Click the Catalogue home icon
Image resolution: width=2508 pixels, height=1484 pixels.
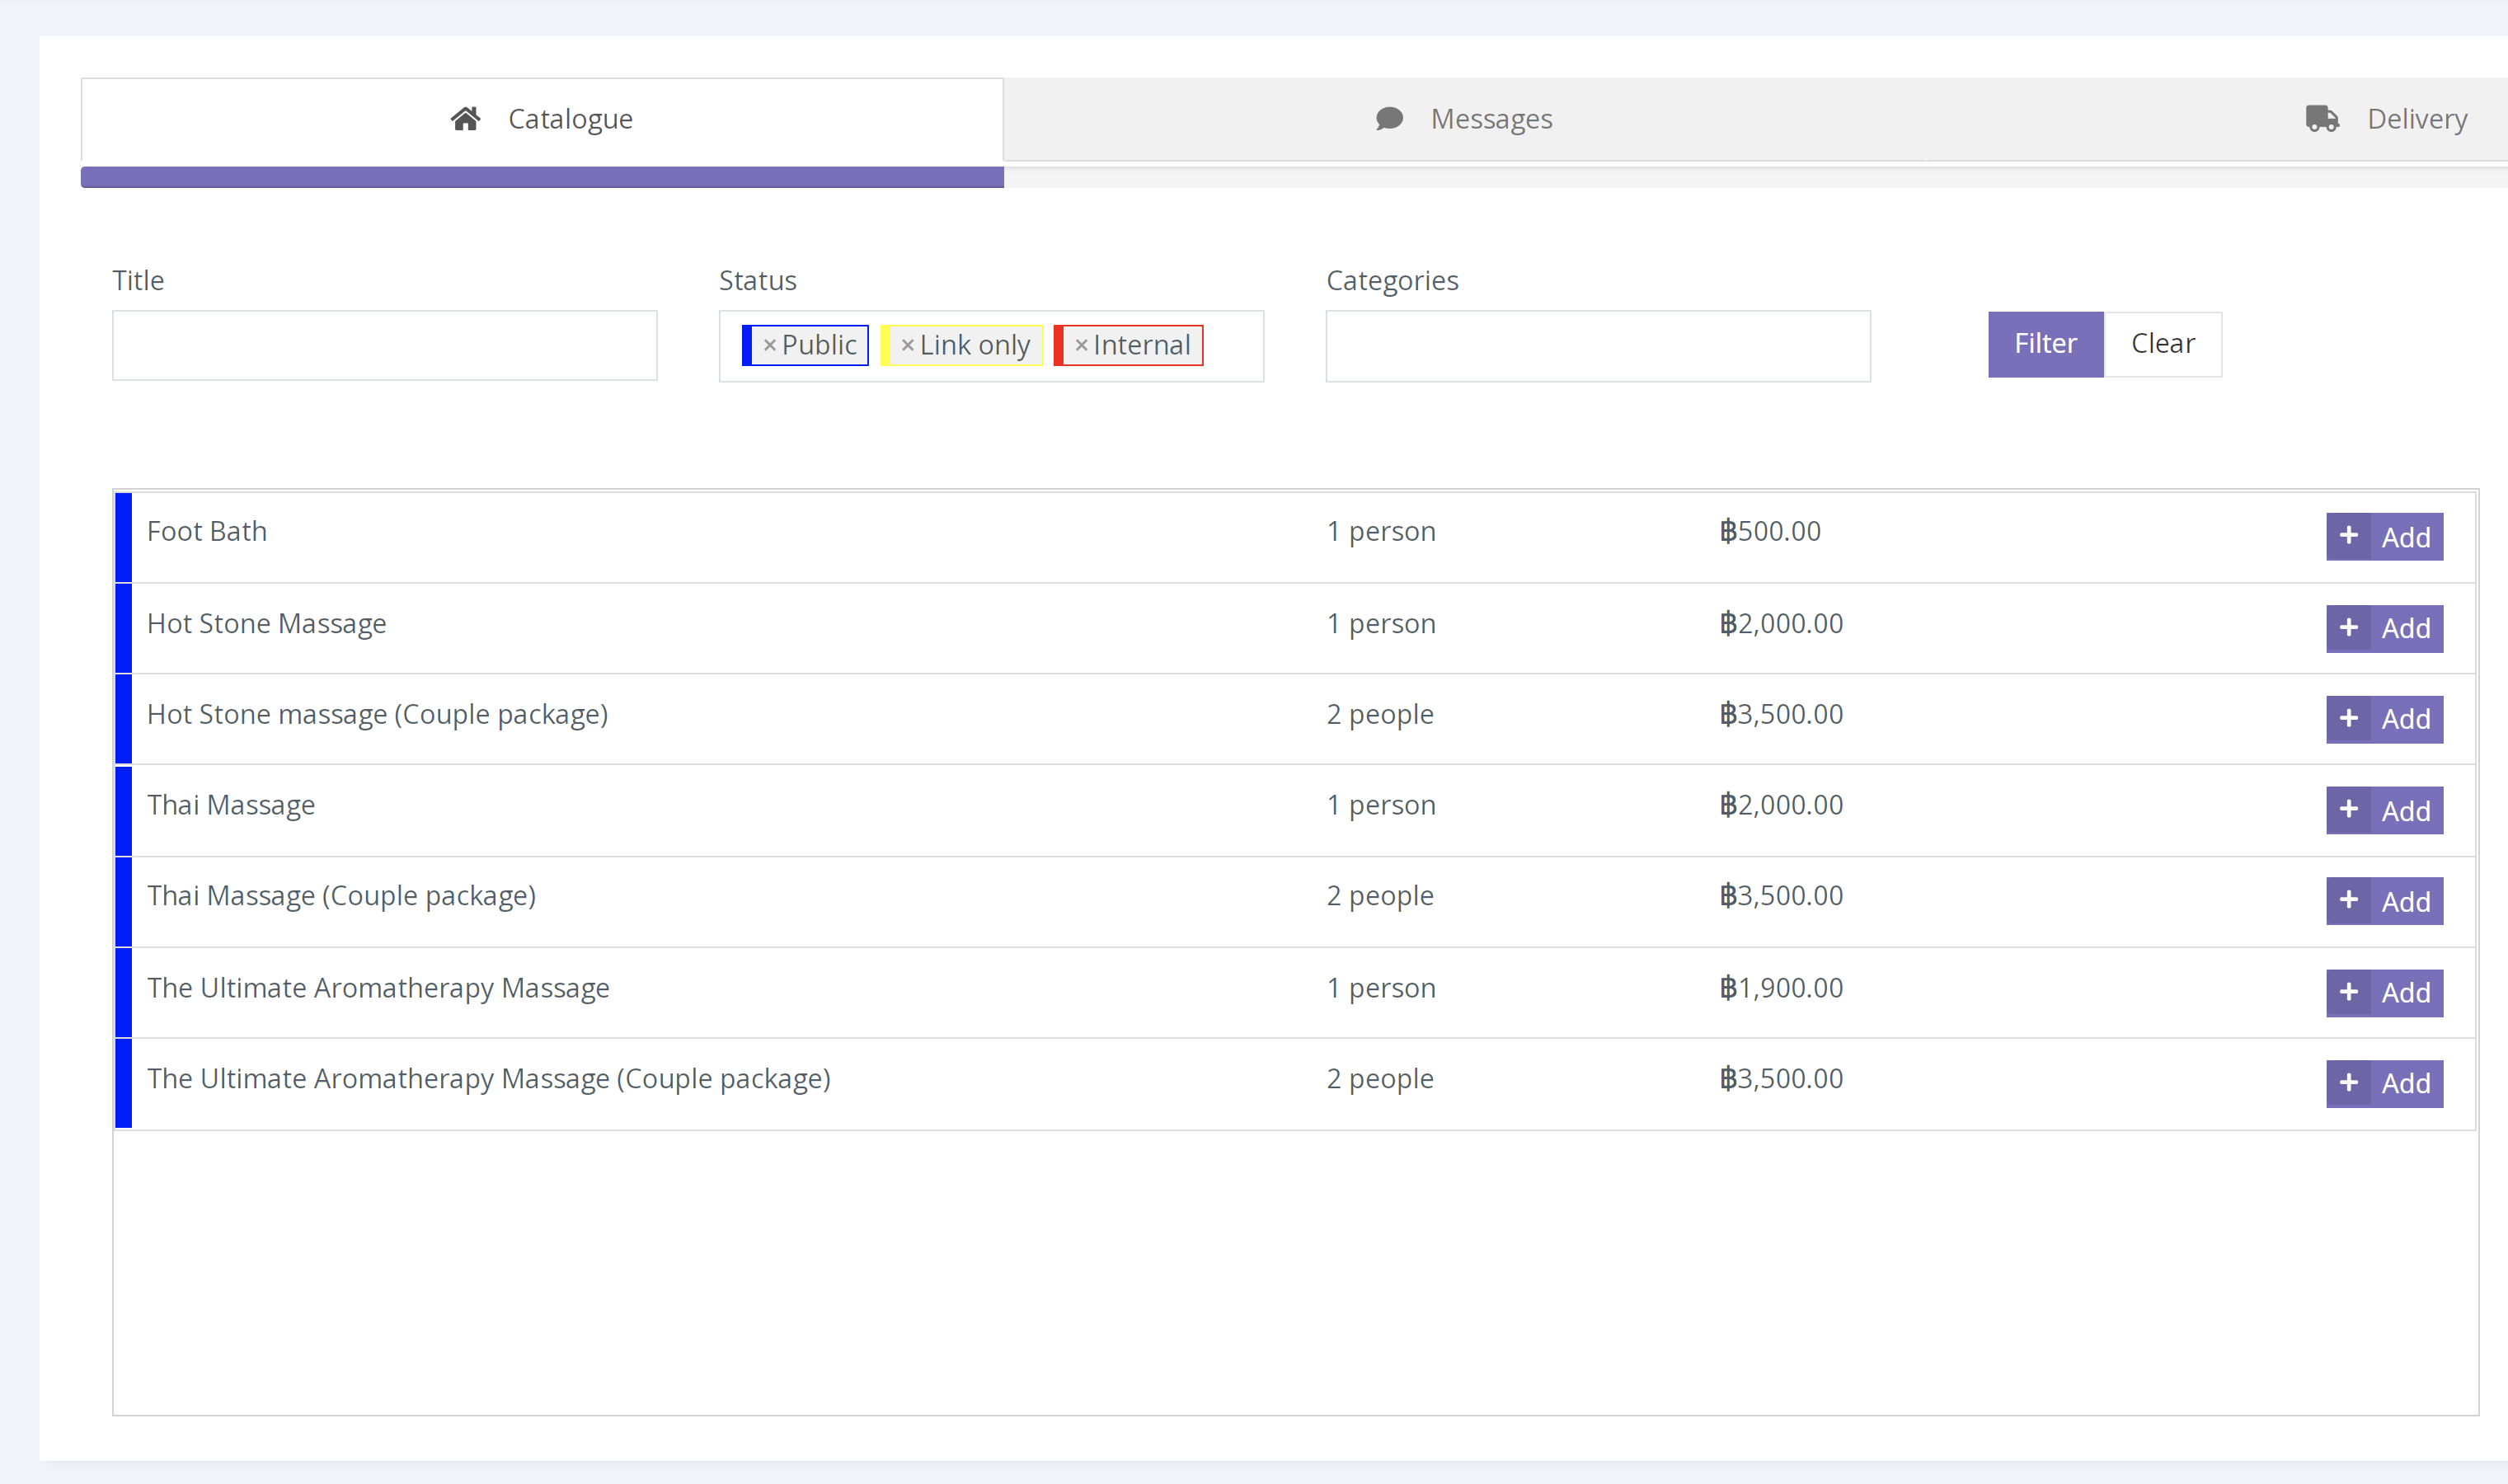pyautogui.click(x=465, y=119)
